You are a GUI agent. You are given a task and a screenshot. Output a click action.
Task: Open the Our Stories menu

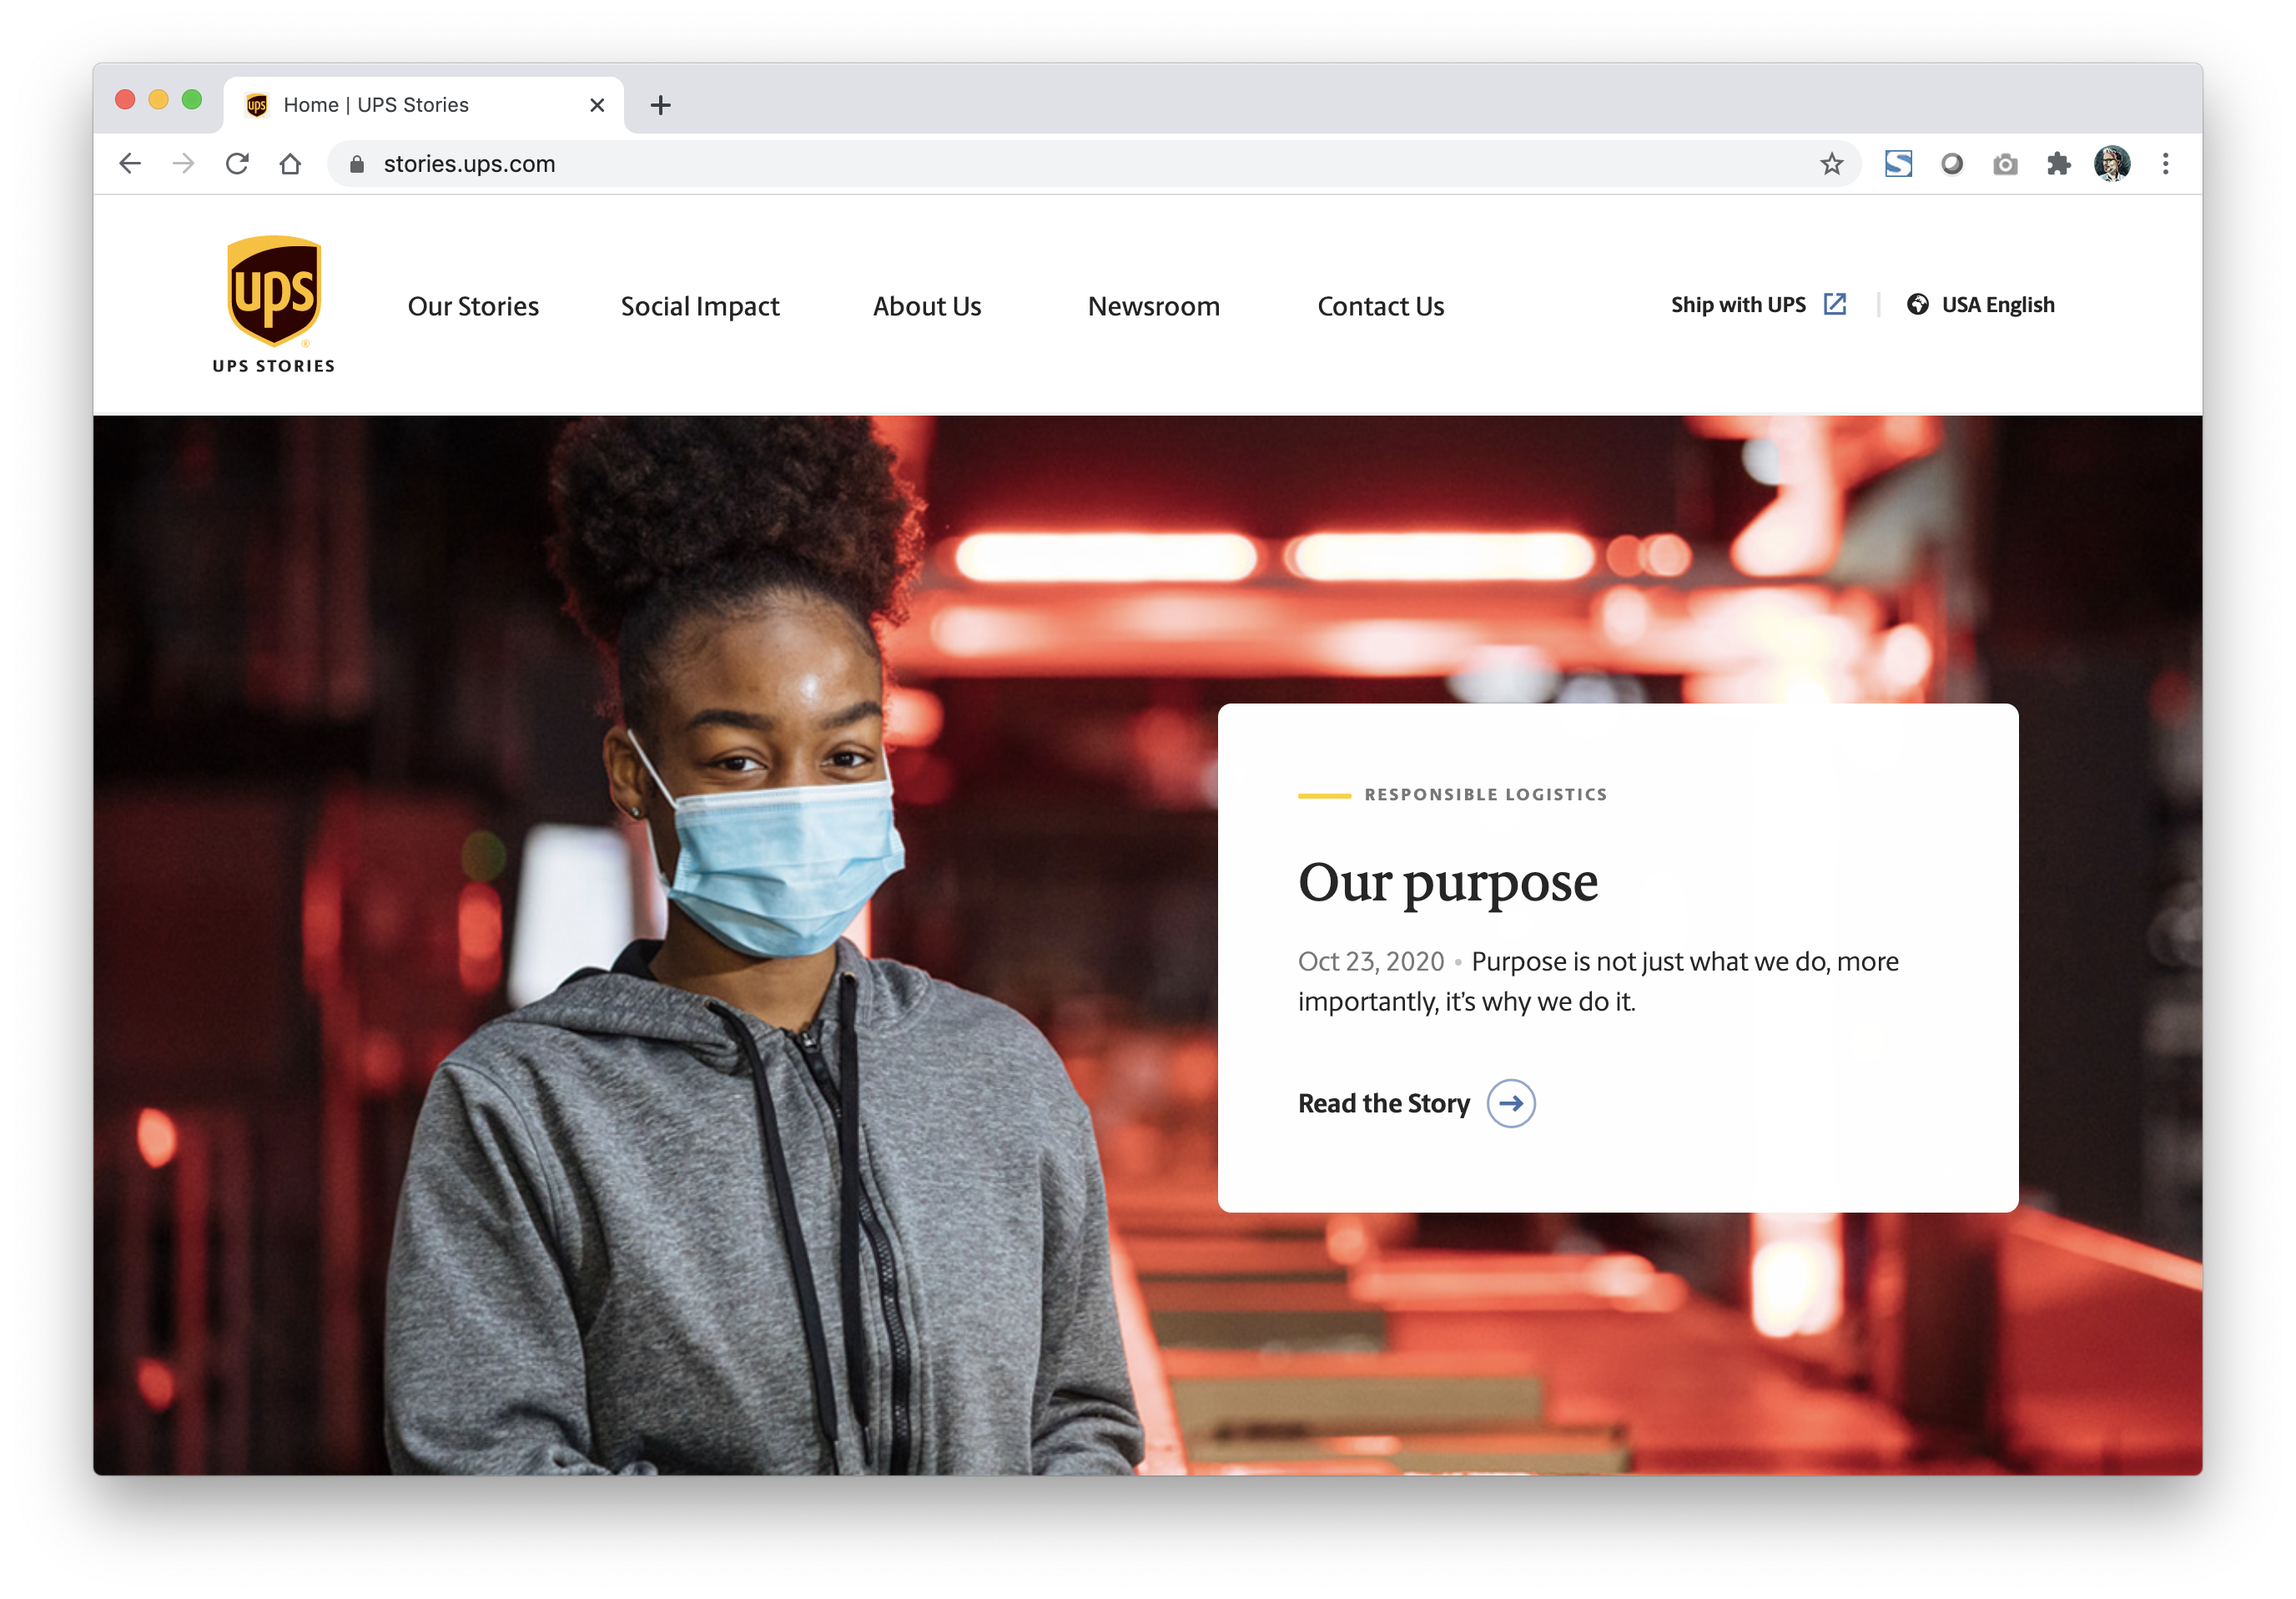tap(473, 306)
